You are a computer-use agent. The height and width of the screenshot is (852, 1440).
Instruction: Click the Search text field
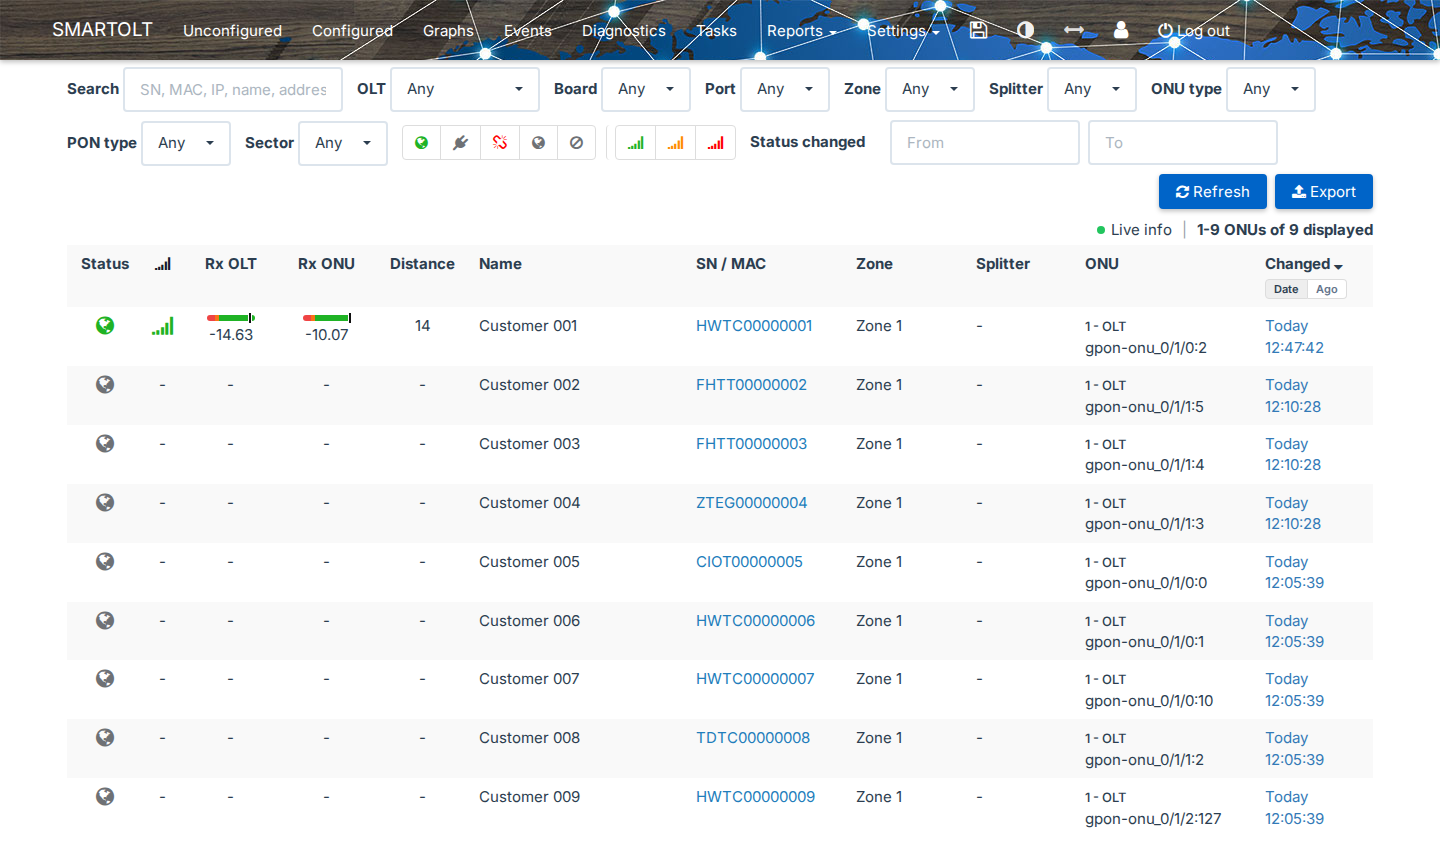point(233,89)
